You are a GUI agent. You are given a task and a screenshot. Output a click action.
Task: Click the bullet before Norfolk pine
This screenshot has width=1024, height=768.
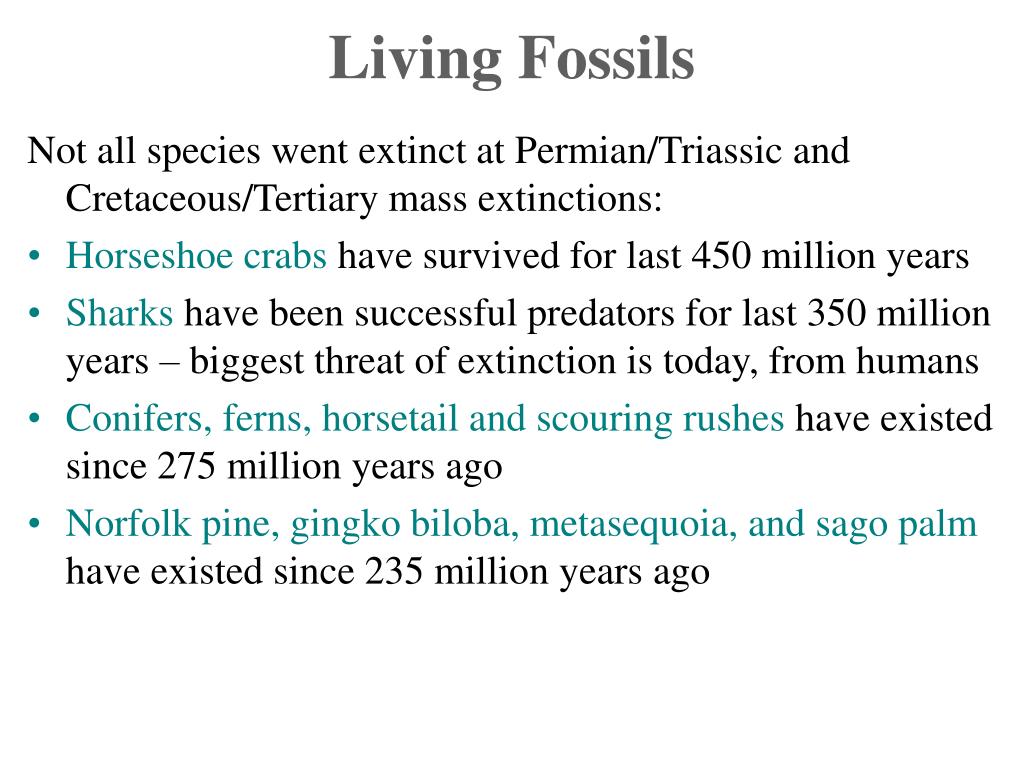[34, 524]
